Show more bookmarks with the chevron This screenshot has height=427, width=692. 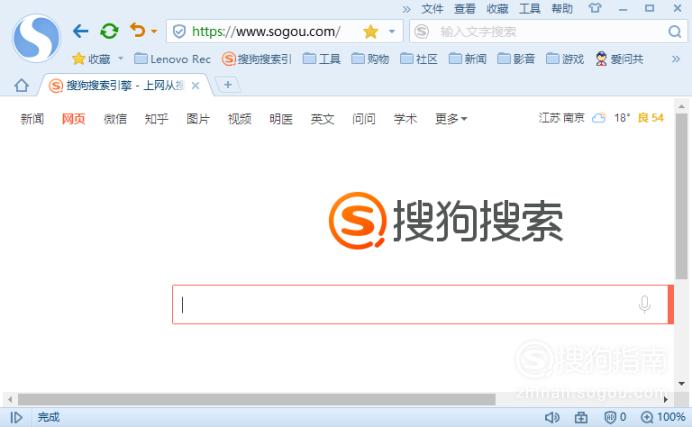pyautogui.click(x=676, y=59)
